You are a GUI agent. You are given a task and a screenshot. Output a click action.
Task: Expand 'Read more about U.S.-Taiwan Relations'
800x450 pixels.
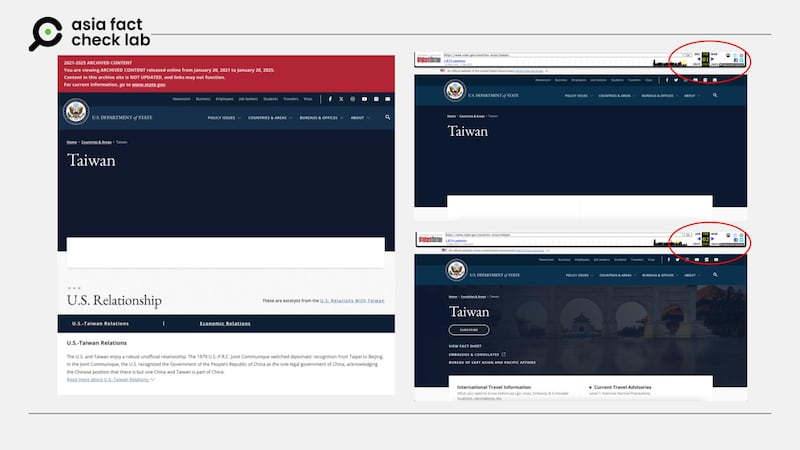110,380
